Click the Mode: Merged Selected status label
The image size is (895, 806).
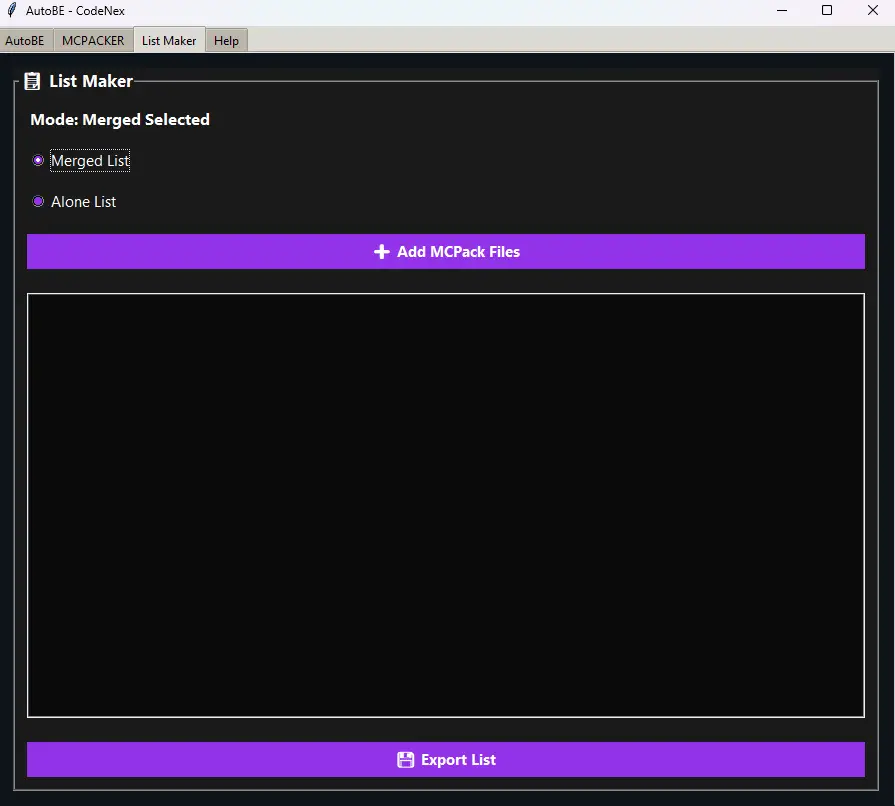[120, 120]
